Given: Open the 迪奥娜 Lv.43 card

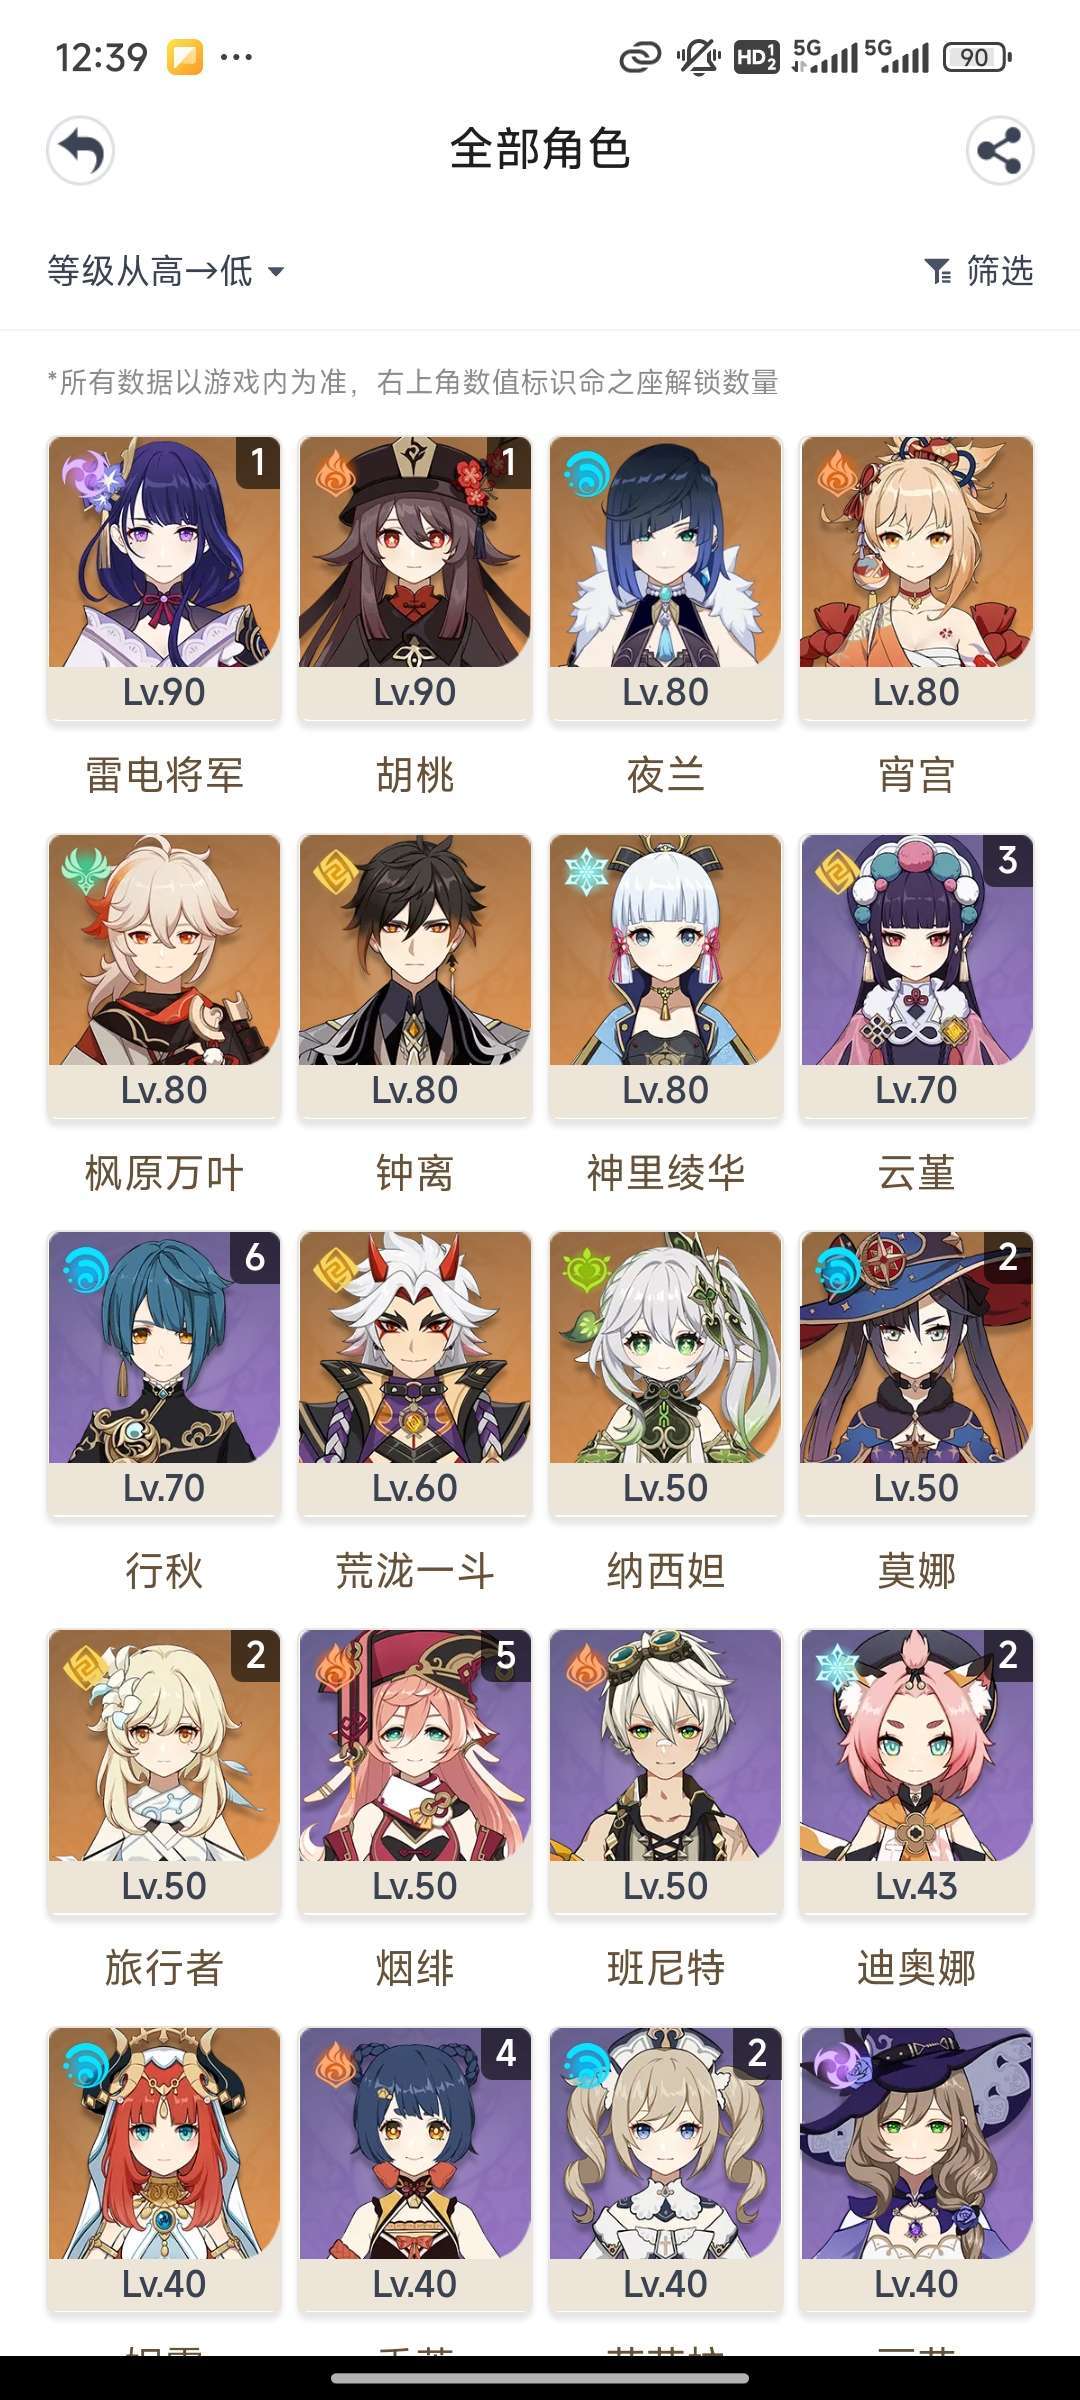Looking at the screenshot, I should pos(916,1772).
